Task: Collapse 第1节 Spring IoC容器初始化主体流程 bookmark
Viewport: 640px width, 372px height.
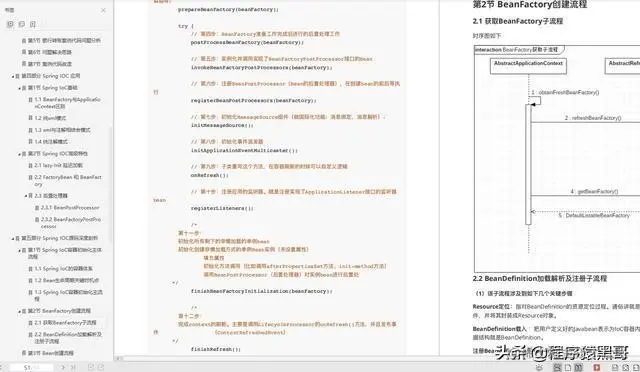Action: click(20, 250)
